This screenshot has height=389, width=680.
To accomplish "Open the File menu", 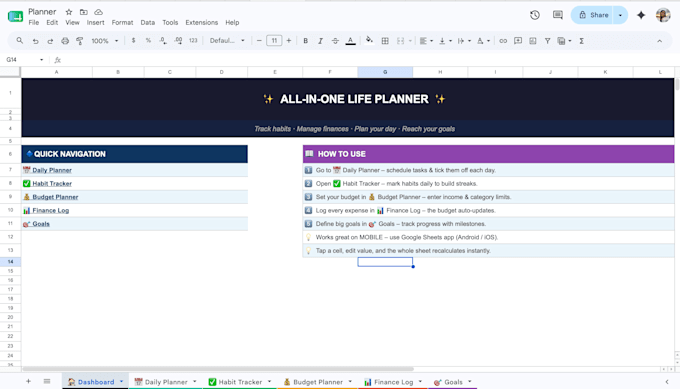I will (x=33, y=23).
